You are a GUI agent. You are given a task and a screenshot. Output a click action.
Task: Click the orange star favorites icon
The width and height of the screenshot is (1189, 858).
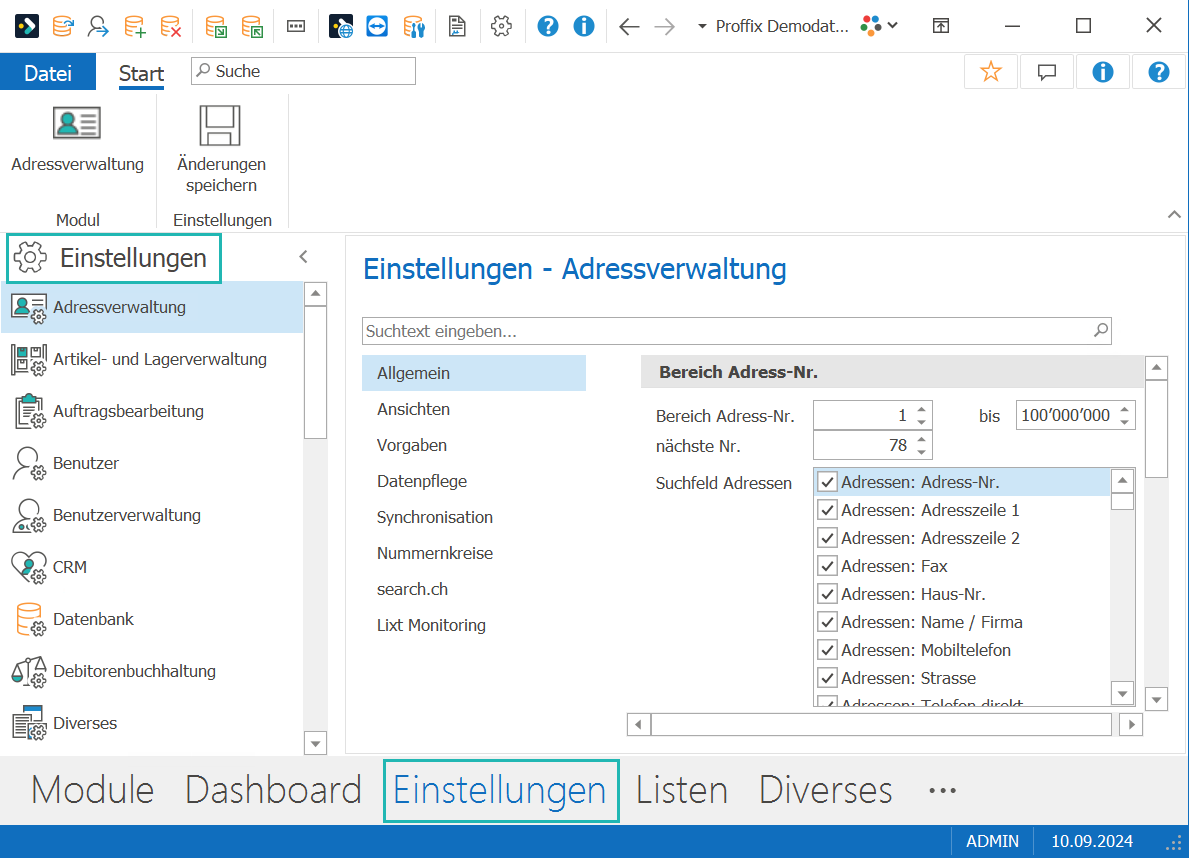[990, 72]
